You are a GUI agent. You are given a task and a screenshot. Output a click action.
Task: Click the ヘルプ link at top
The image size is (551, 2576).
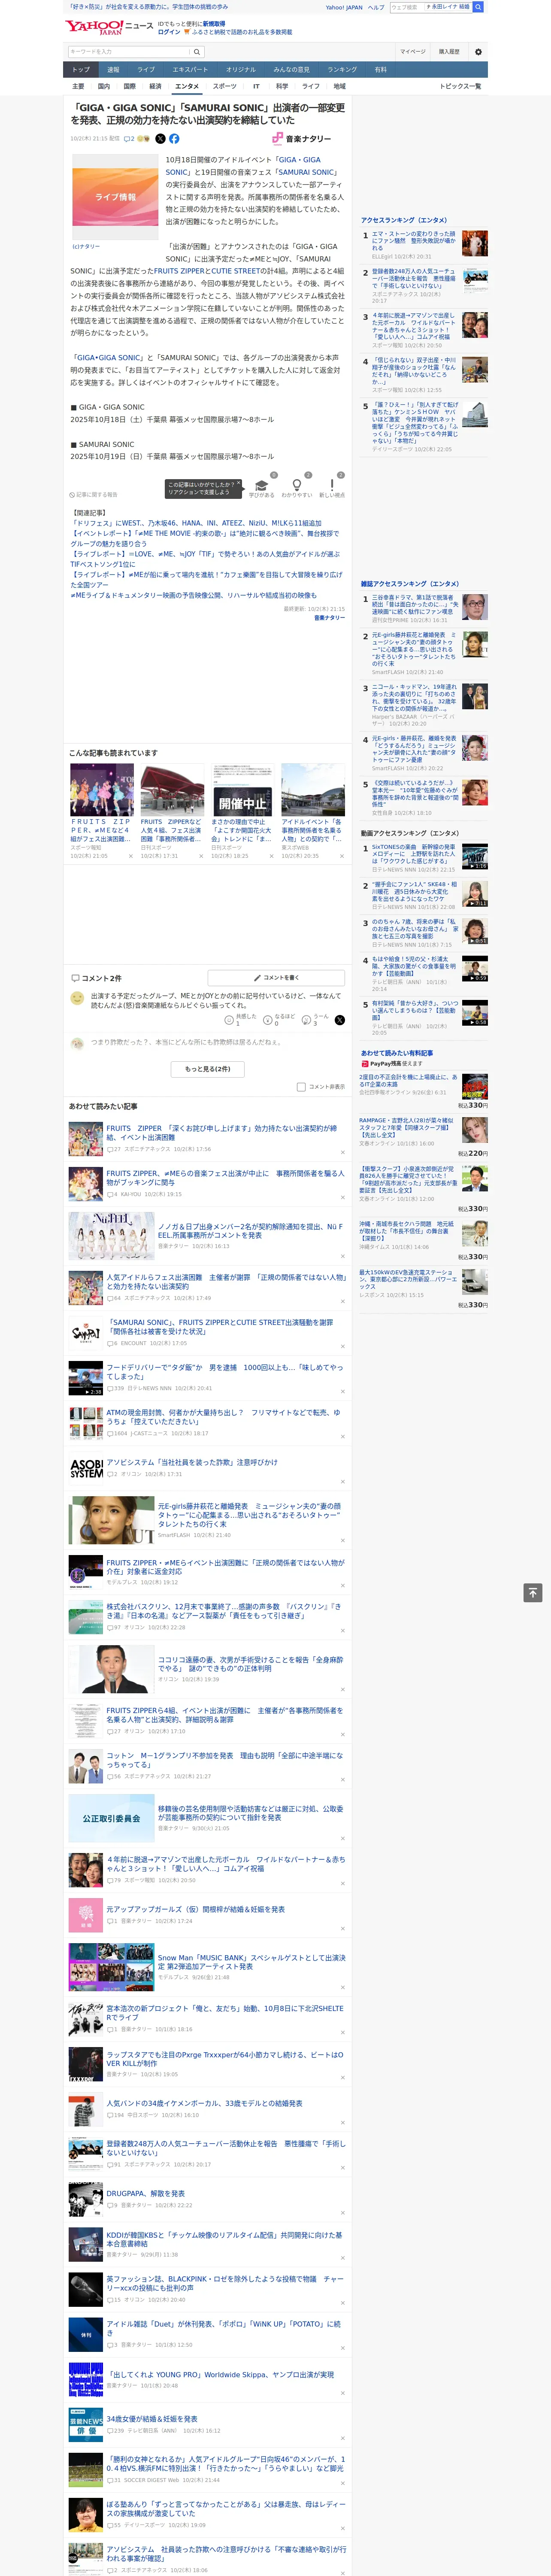pos(375,7)
